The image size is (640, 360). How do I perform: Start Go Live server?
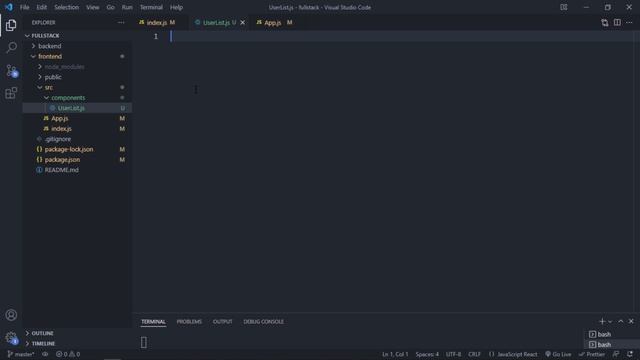(x=558, y=354)
